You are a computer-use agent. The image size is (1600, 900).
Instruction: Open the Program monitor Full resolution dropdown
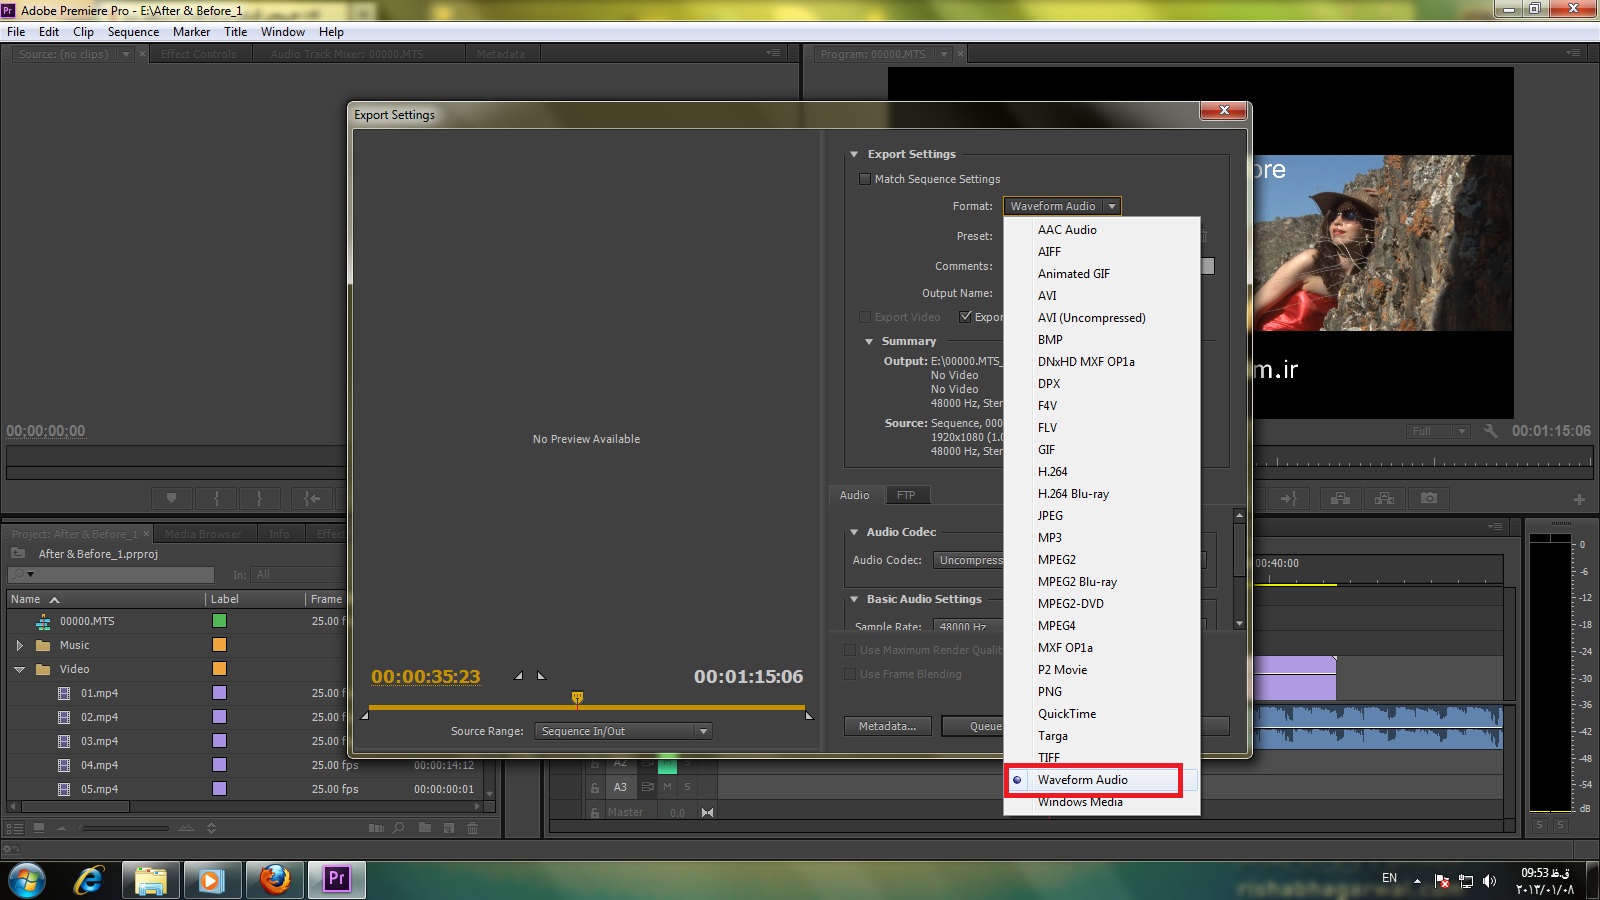(1438, 431)
